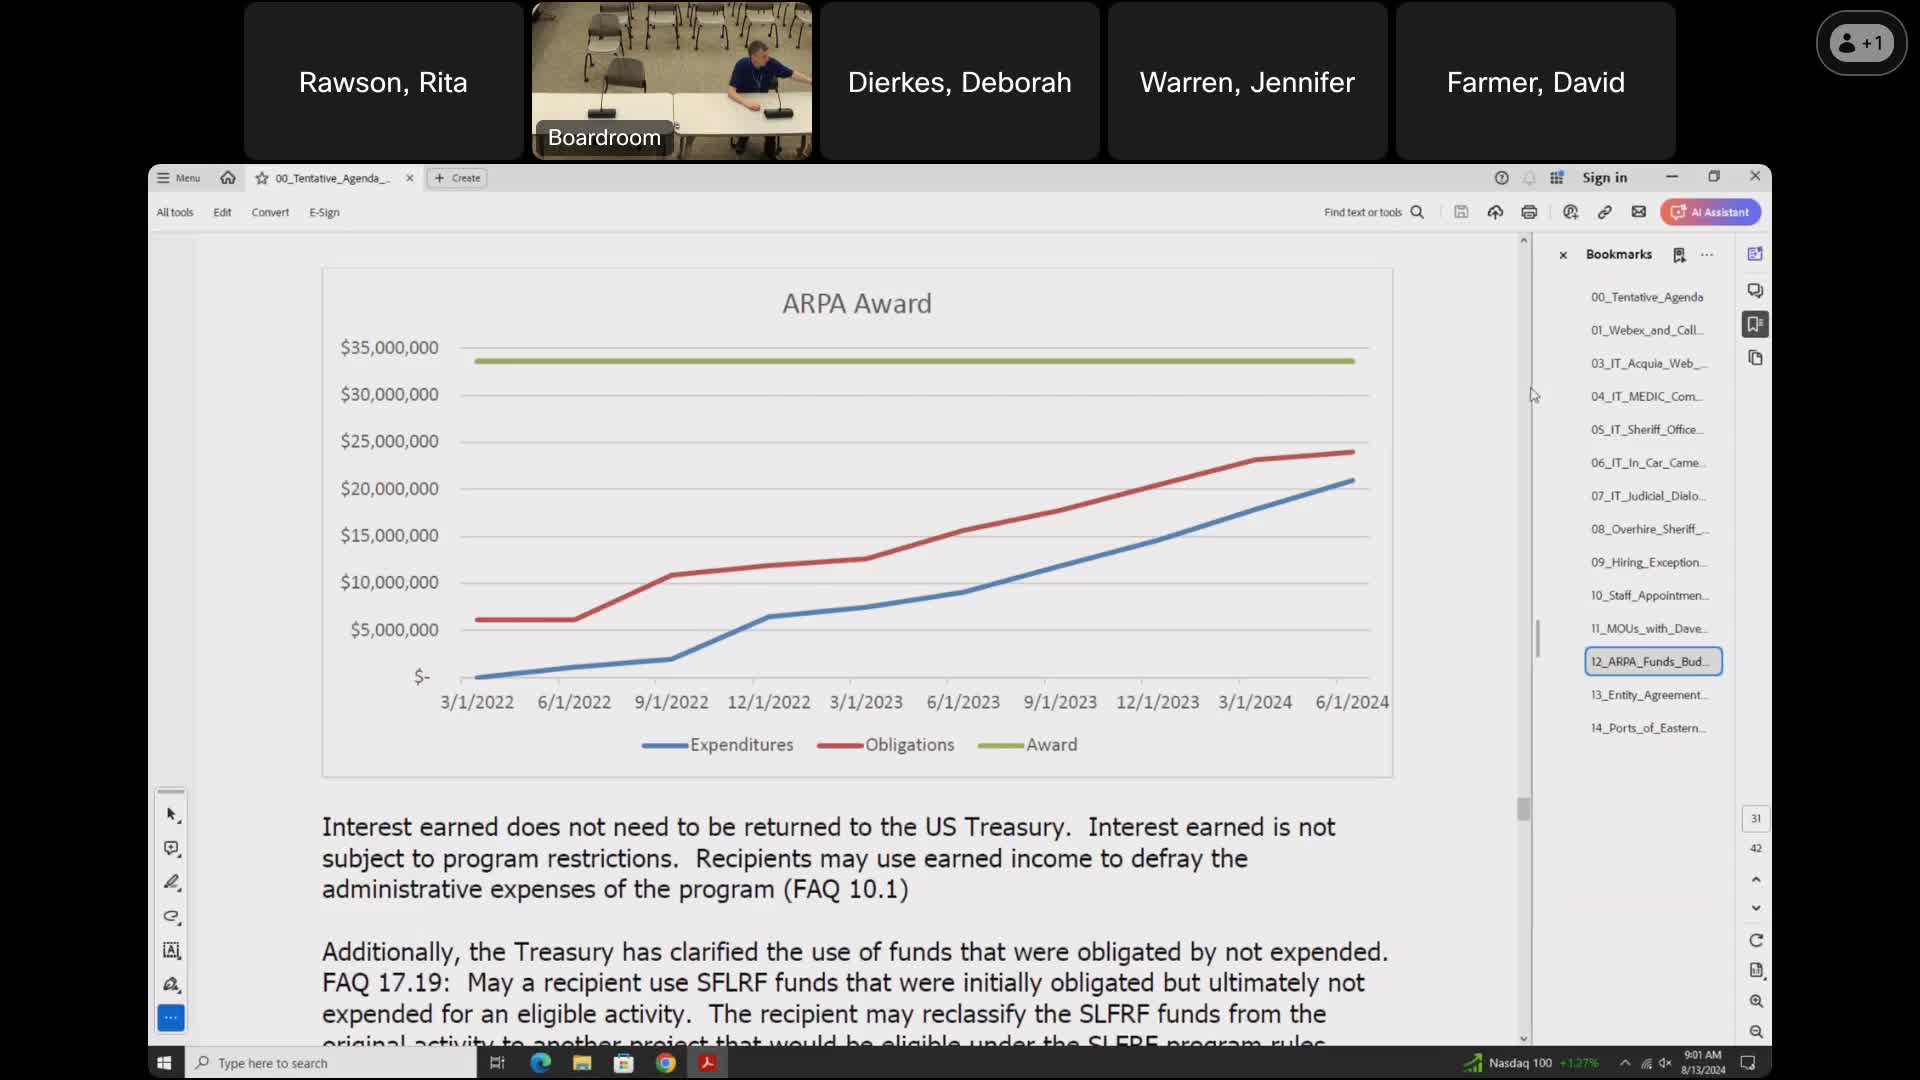Add a comment with sticky note tool
This screenshot has width=1920, height=1080.
coord(172,849)
